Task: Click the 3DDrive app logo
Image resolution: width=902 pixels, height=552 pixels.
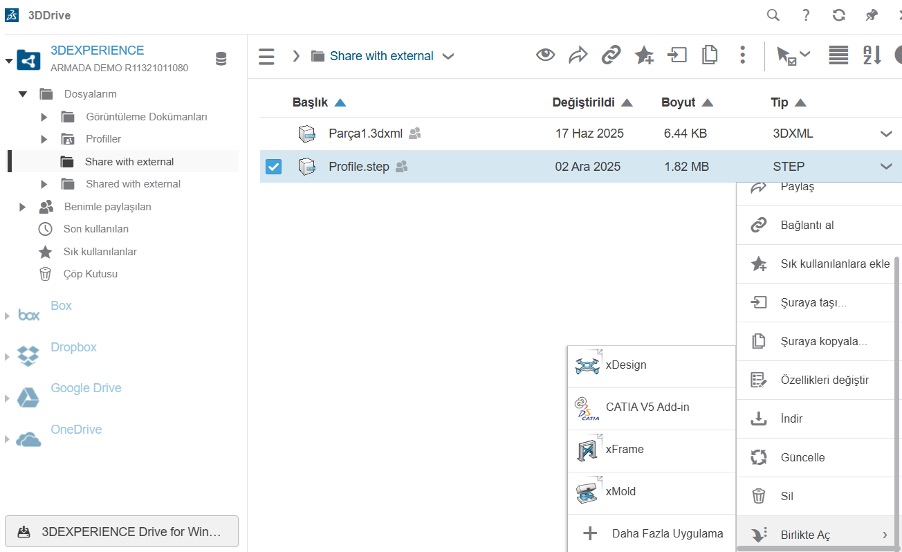Action: (12, 15)
